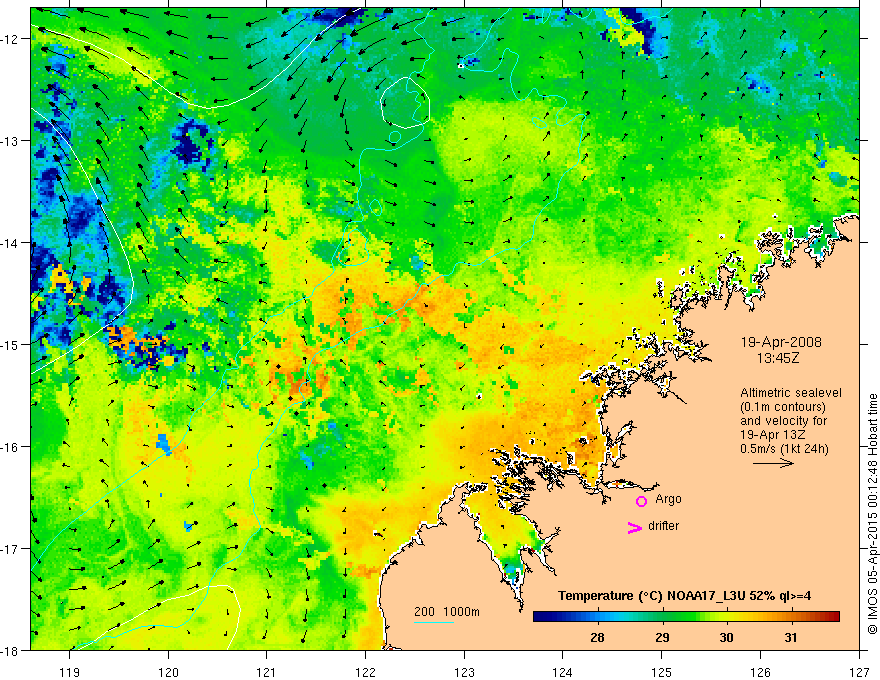880x680 pixels.
Task: Click the cyan 200 1000m depth contour legend line
Action: [434, 622]
